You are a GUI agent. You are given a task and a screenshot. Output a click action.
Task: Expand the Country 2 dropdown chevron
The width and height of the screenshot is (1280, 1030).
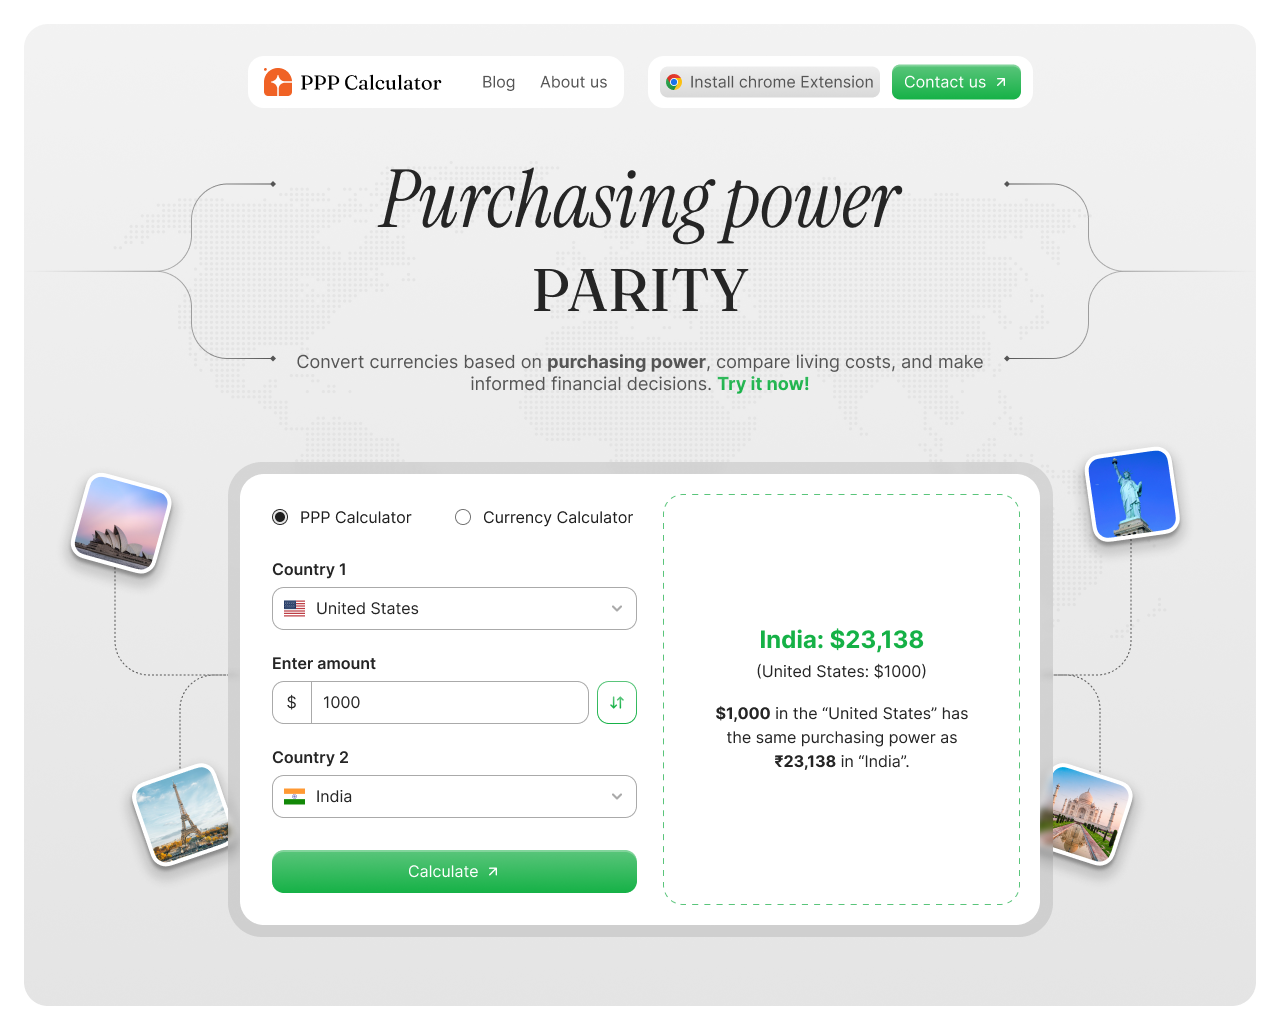pos(617,796)
